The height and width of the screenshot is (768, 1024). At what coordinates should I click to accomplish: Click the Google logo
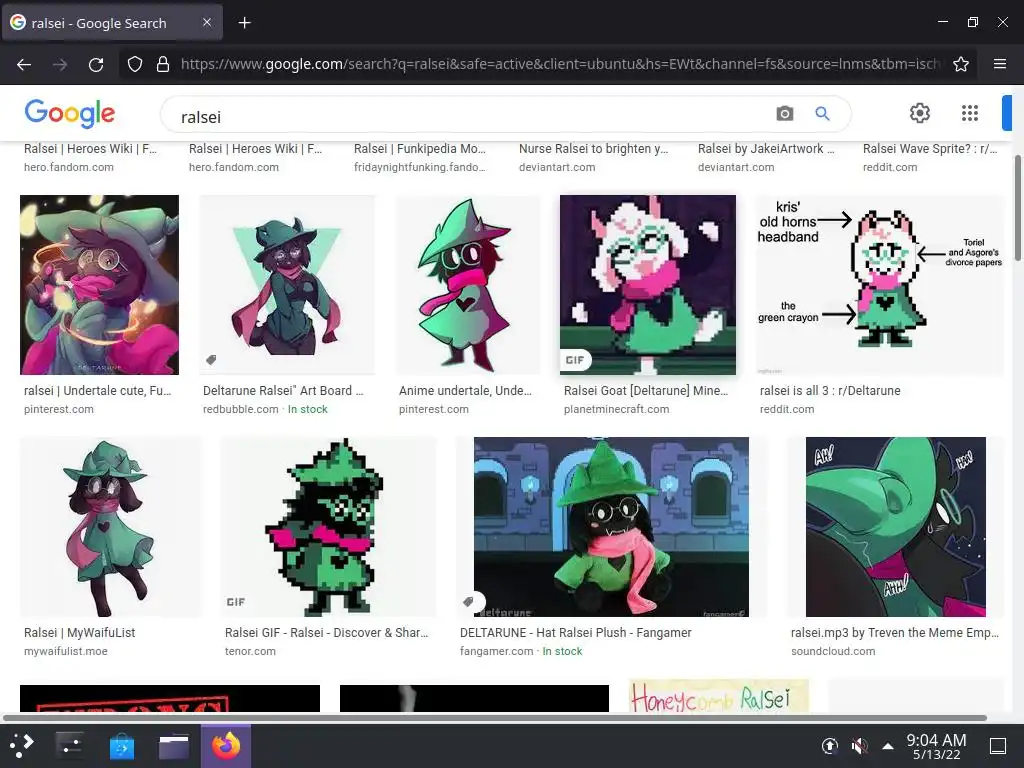[x=69, y=114]
